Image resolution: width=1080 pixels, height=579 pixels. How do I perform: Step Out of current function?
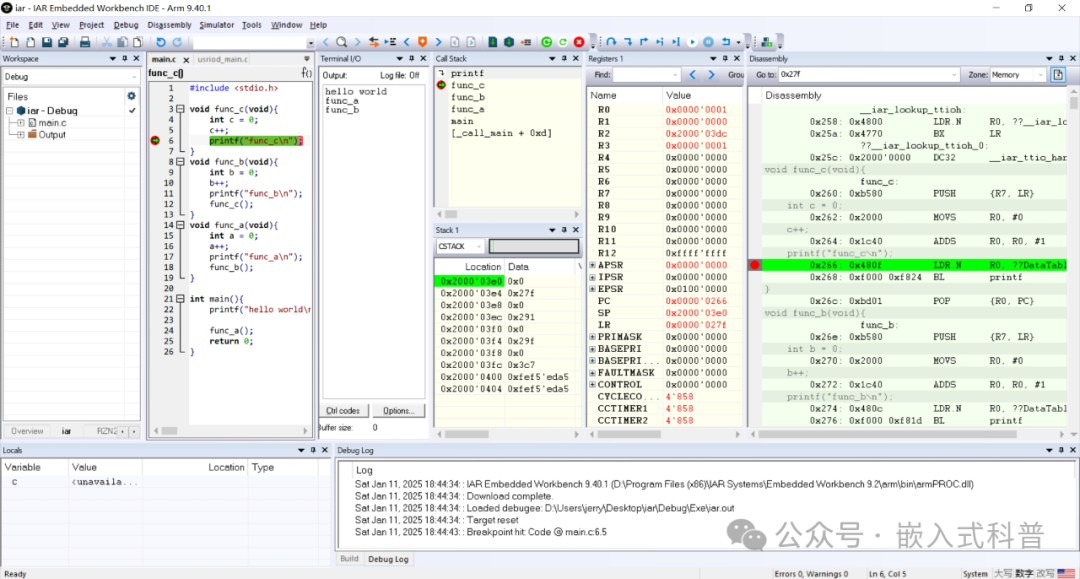pos(643,42)
